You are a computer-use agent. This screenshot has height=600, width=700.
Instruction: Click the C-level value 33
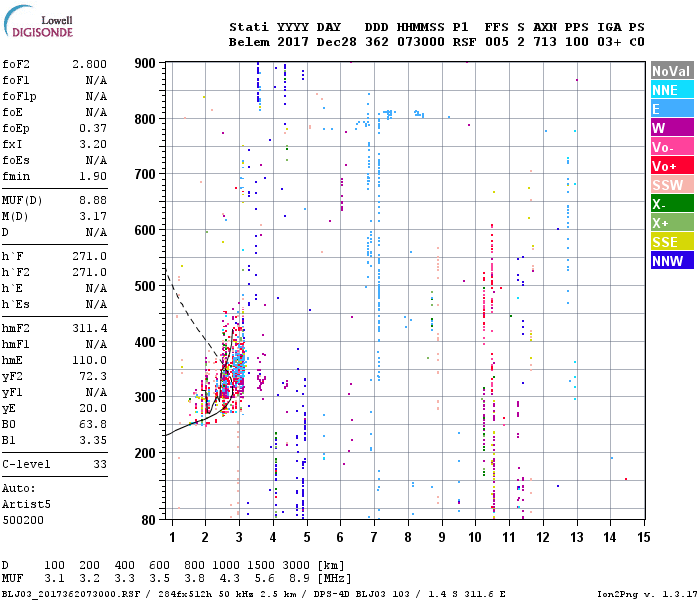[100, 464]
